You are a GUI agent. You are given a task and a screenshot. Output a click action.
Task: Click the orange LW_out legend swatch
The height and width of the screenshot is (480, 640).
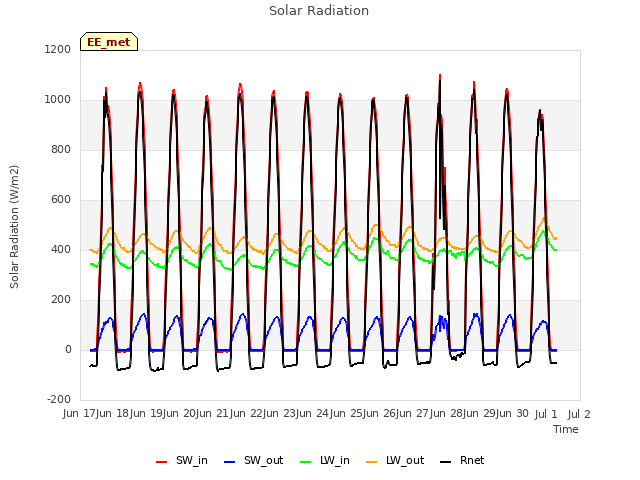(x=372, y=462)
